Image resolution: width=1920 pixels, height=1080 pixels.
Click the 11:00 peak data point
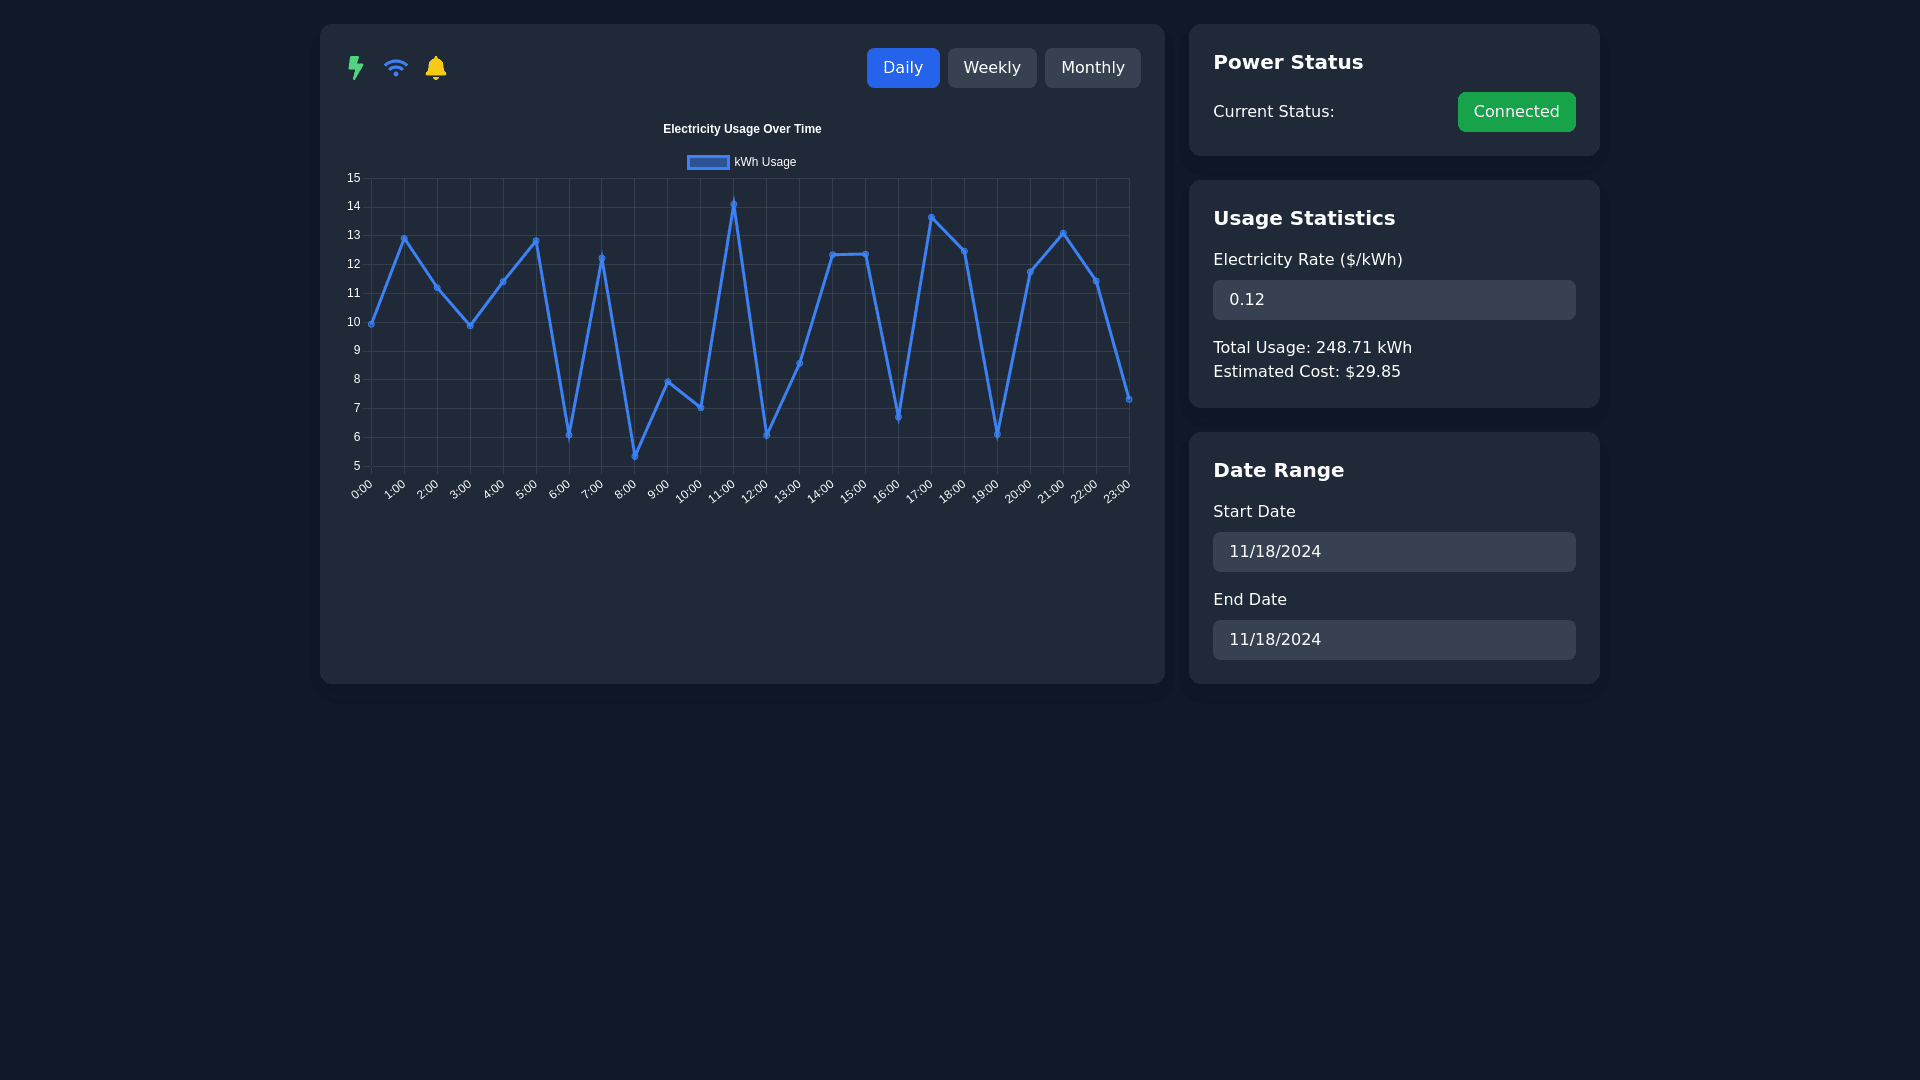[734, 204]
